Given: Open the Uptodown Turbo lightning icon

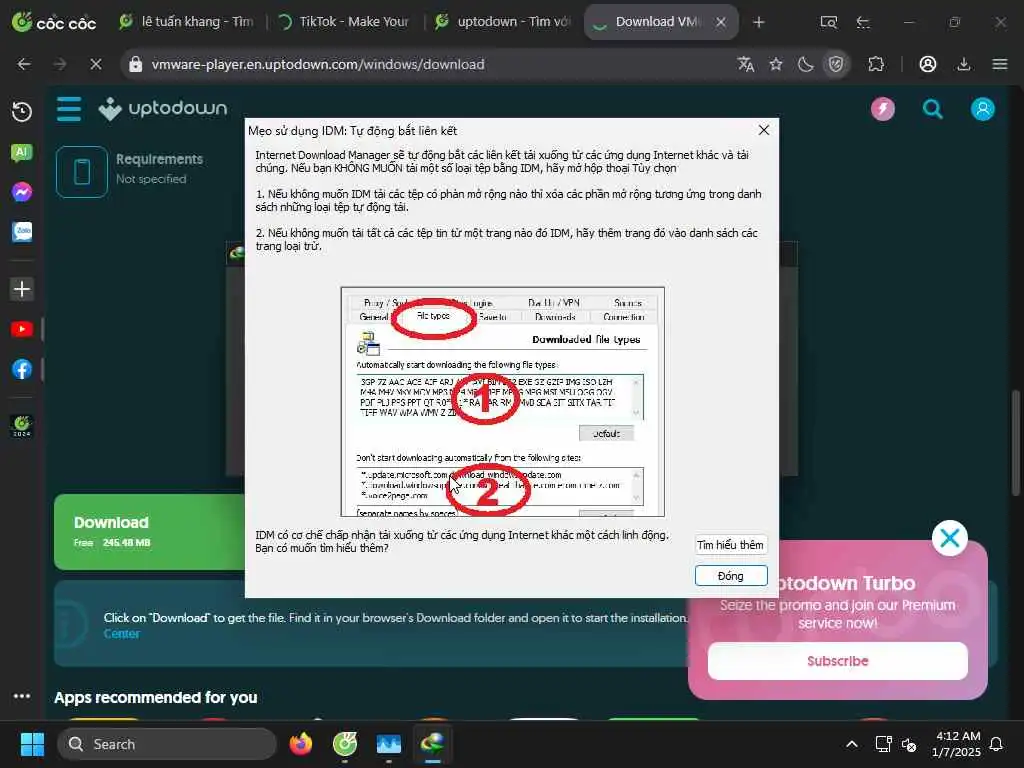Looking at the screenshot, I should point(882,108).
